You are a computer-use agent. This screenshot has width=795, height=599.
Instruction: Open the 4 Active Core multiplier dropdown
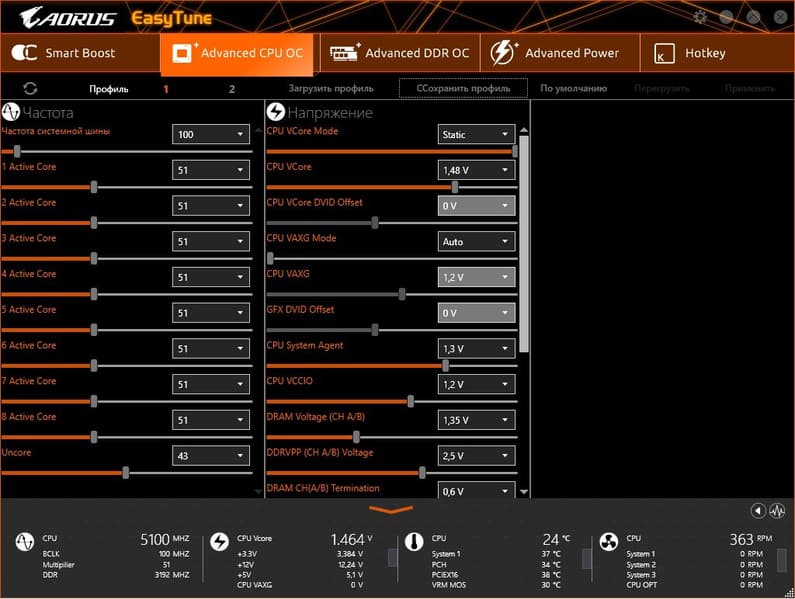tap(211, 277)
